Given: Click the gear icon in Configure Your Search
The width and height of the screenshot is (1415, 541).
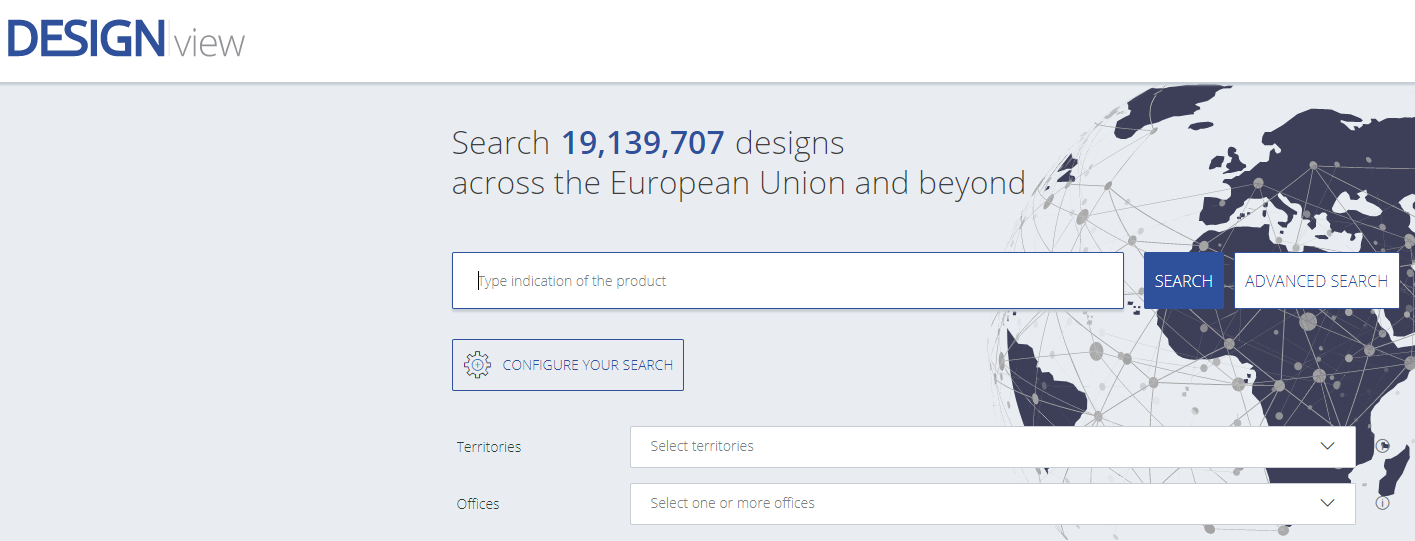Looking at the screenshot, I should click(477, 365).
